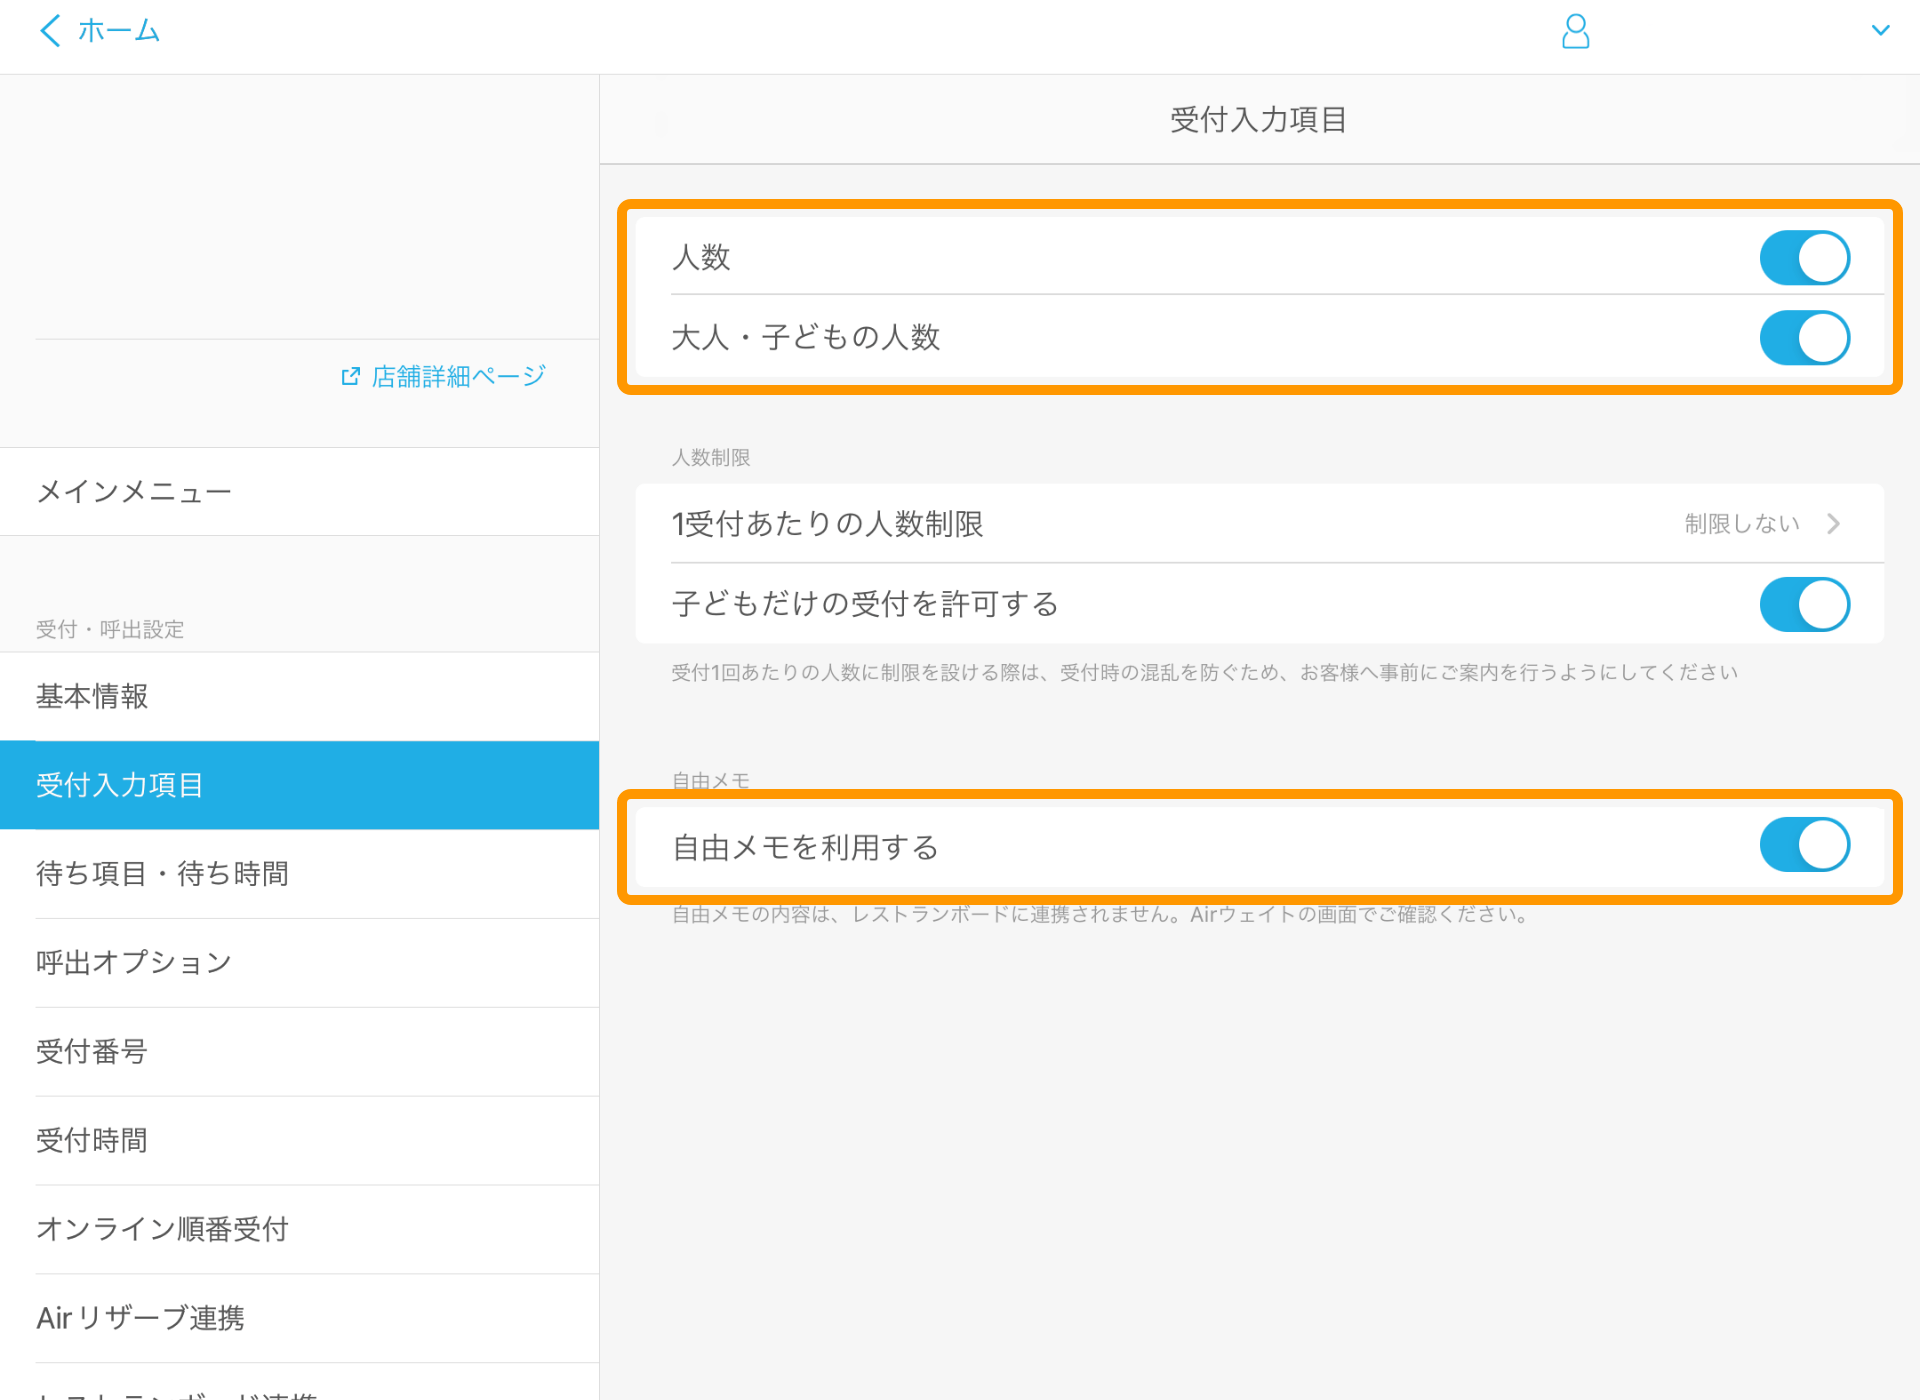The width and height of the screenshot is (1920, 1400).
Task: Open the 受付番号 settings page
Action: pos(91,1052)
